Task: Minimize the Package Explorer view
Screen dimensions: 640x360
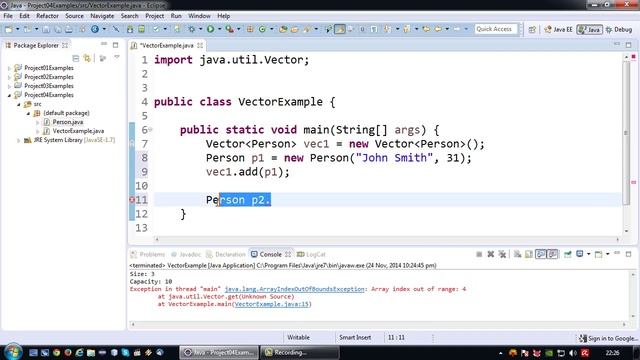Action: [x=104, y=44]
